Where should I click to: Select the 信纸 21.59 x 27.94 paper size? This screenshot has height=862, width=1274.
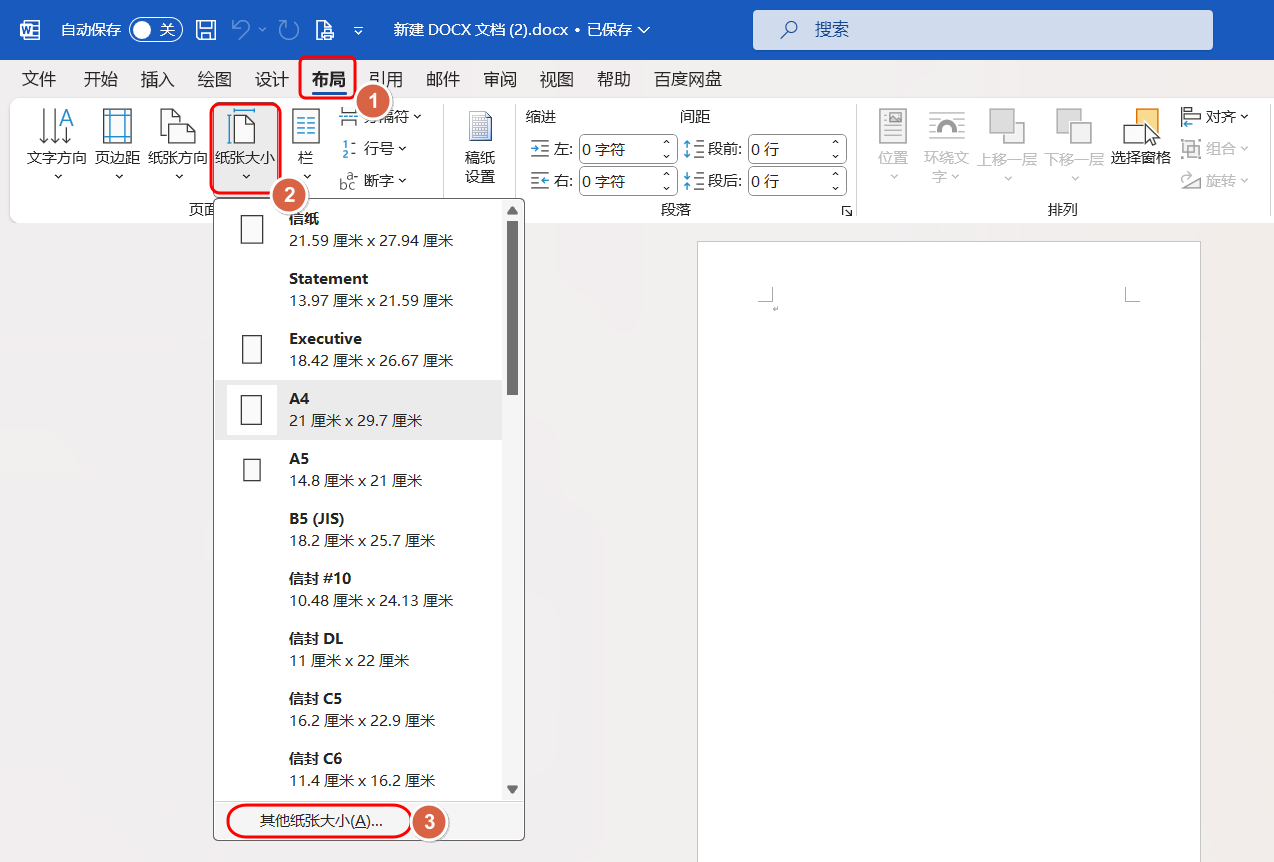pyautogui.click(x=358, y=230)
